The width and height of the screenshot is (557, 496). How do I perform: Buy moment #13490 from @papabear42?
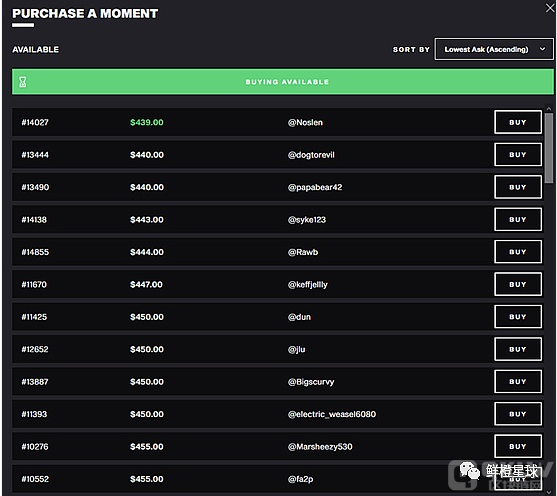coord(518,187)
